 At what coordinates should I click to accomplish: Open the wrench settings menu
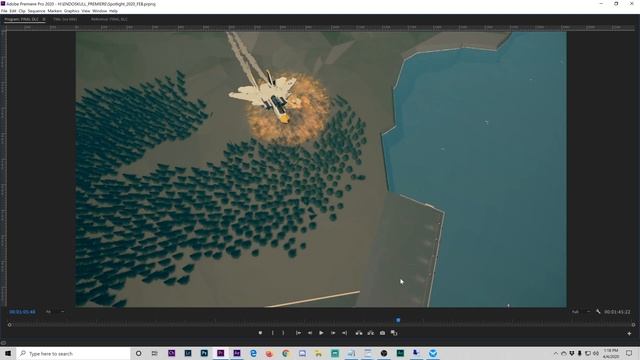(598, 311)
